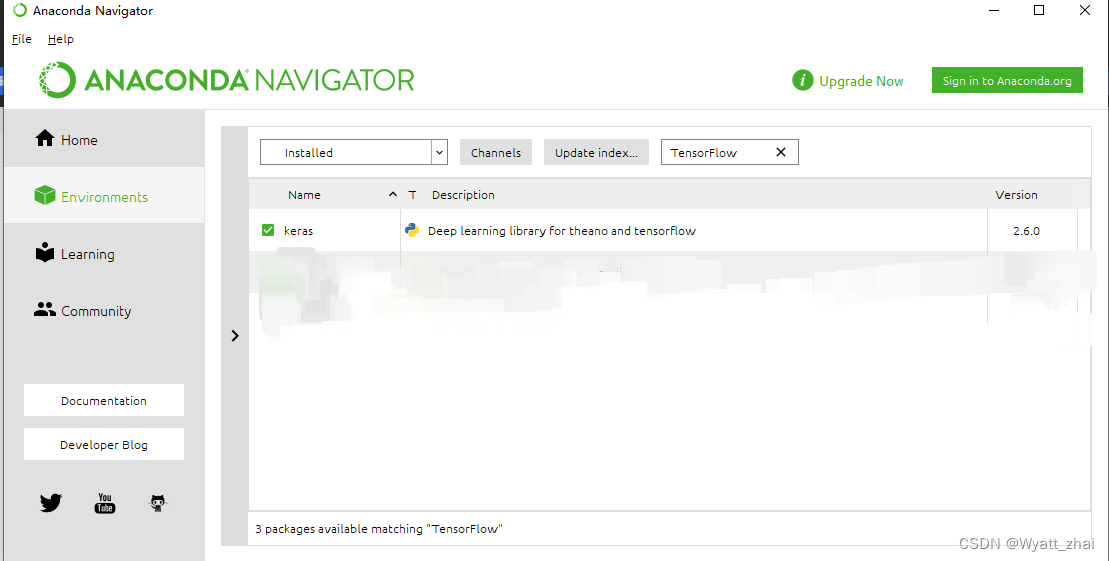Click the Anaconda Navigator logo

coord(226,80)
